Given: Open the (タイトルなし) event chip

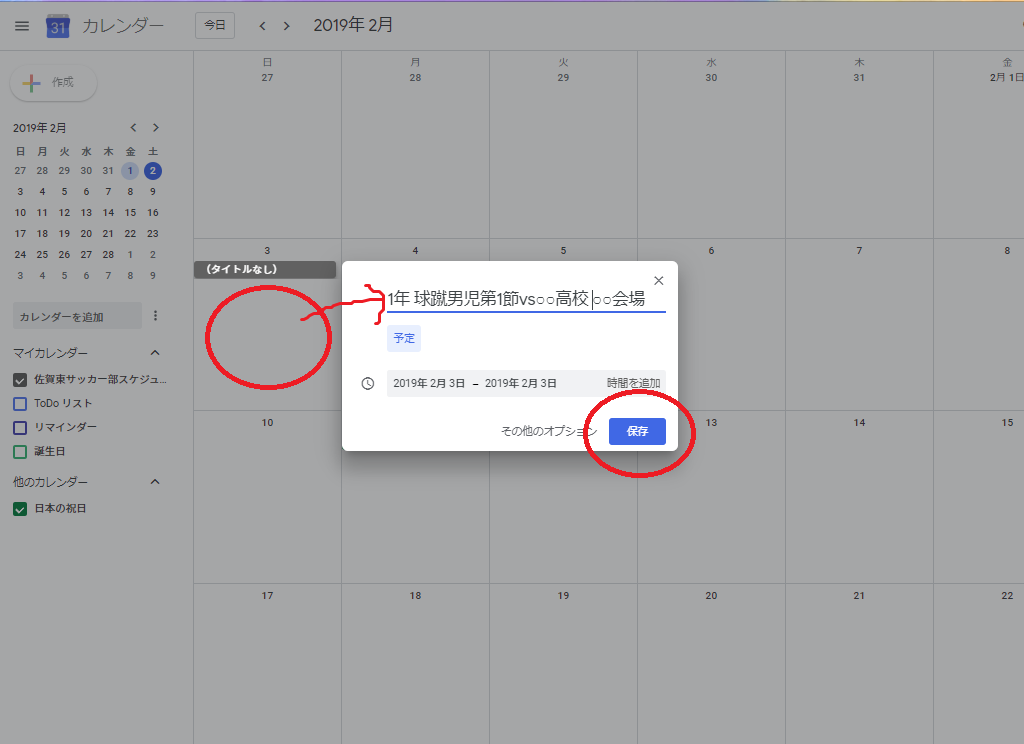Looking at the screenshot, I should [264, 269].
